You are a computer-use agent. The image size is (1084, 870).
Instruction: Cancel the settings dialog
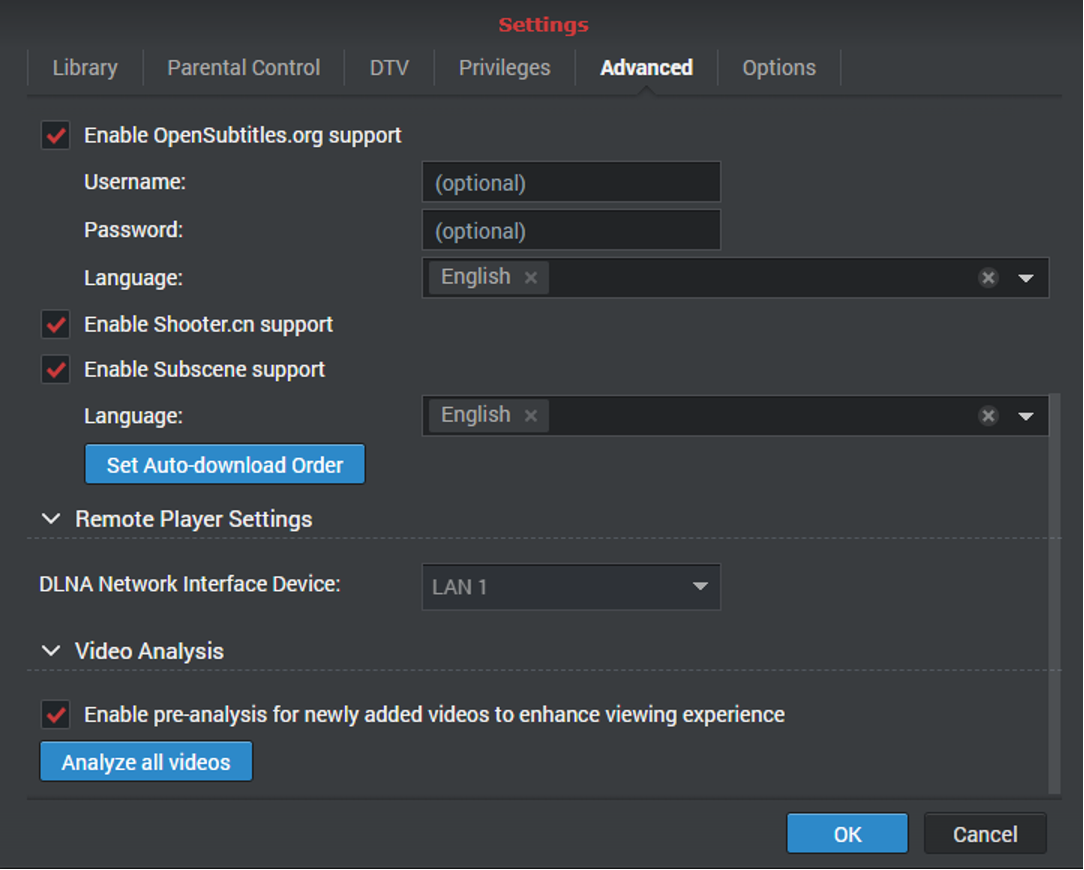985,834
